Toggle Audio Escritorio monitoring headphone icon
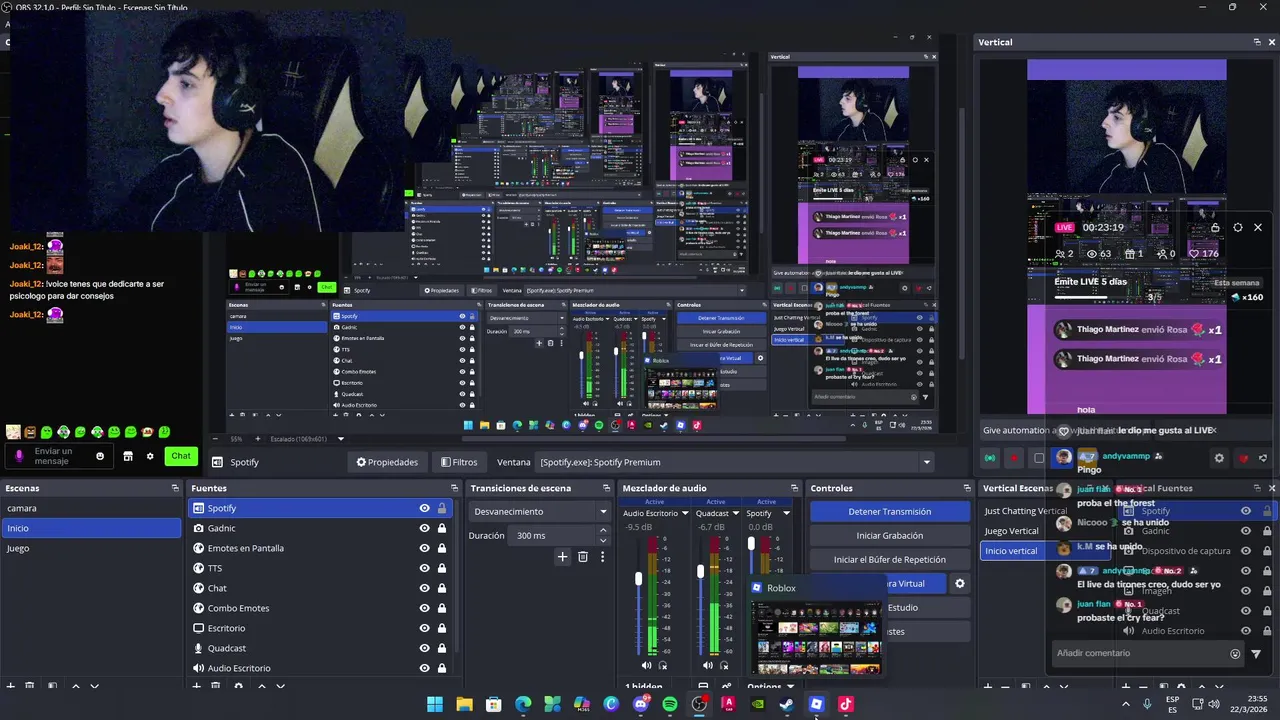Screen dimensions: 1280x720 click(x=662, y=665)
